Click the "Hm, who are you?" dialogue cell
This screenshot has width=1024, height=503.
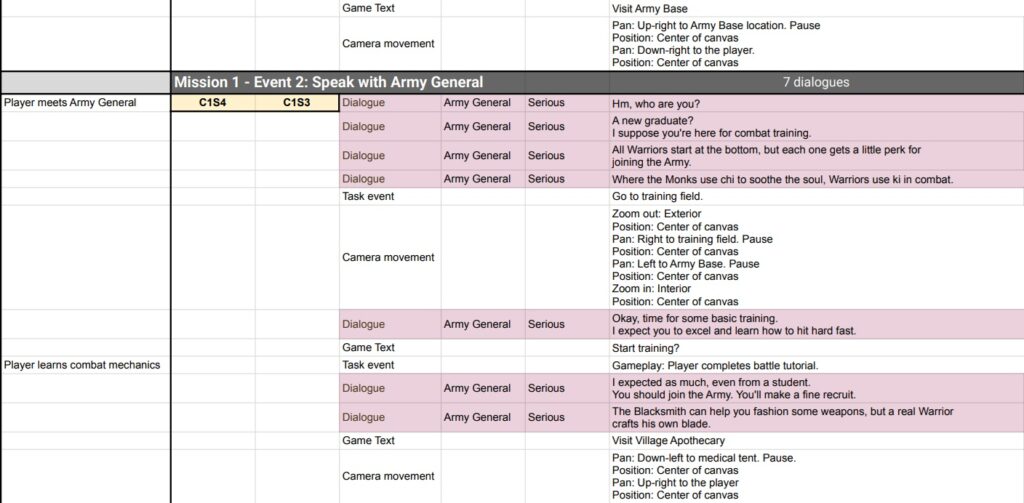[816, 102]
